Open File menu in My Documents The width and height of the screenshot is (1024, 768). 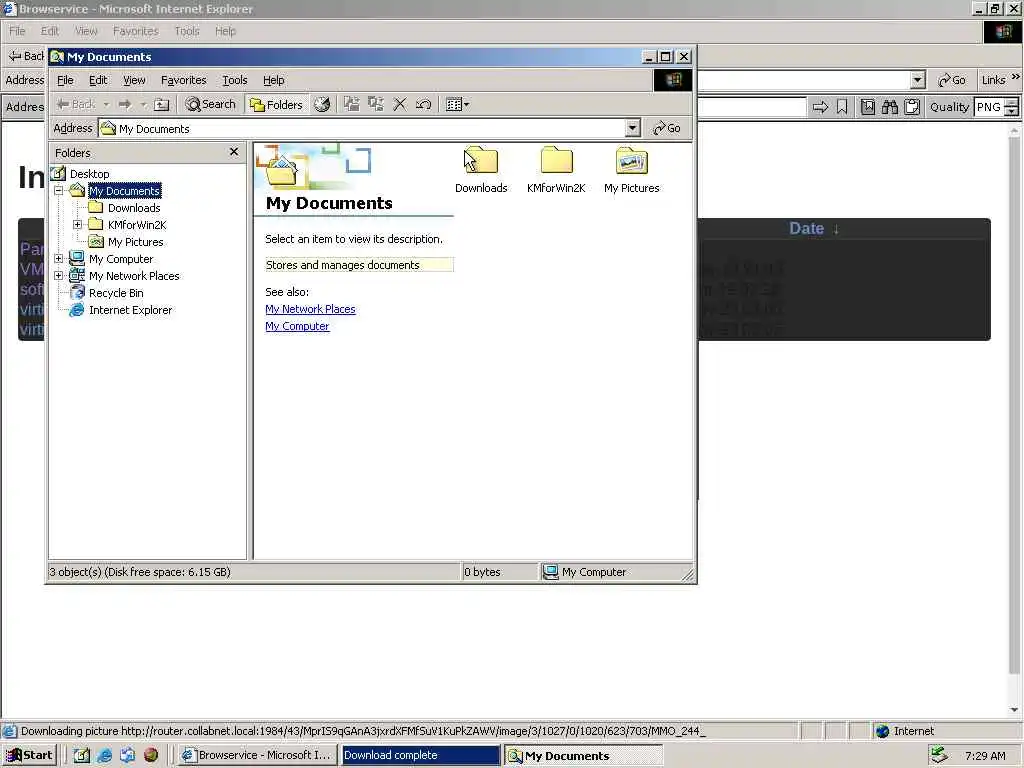click(x=65, y=80)
